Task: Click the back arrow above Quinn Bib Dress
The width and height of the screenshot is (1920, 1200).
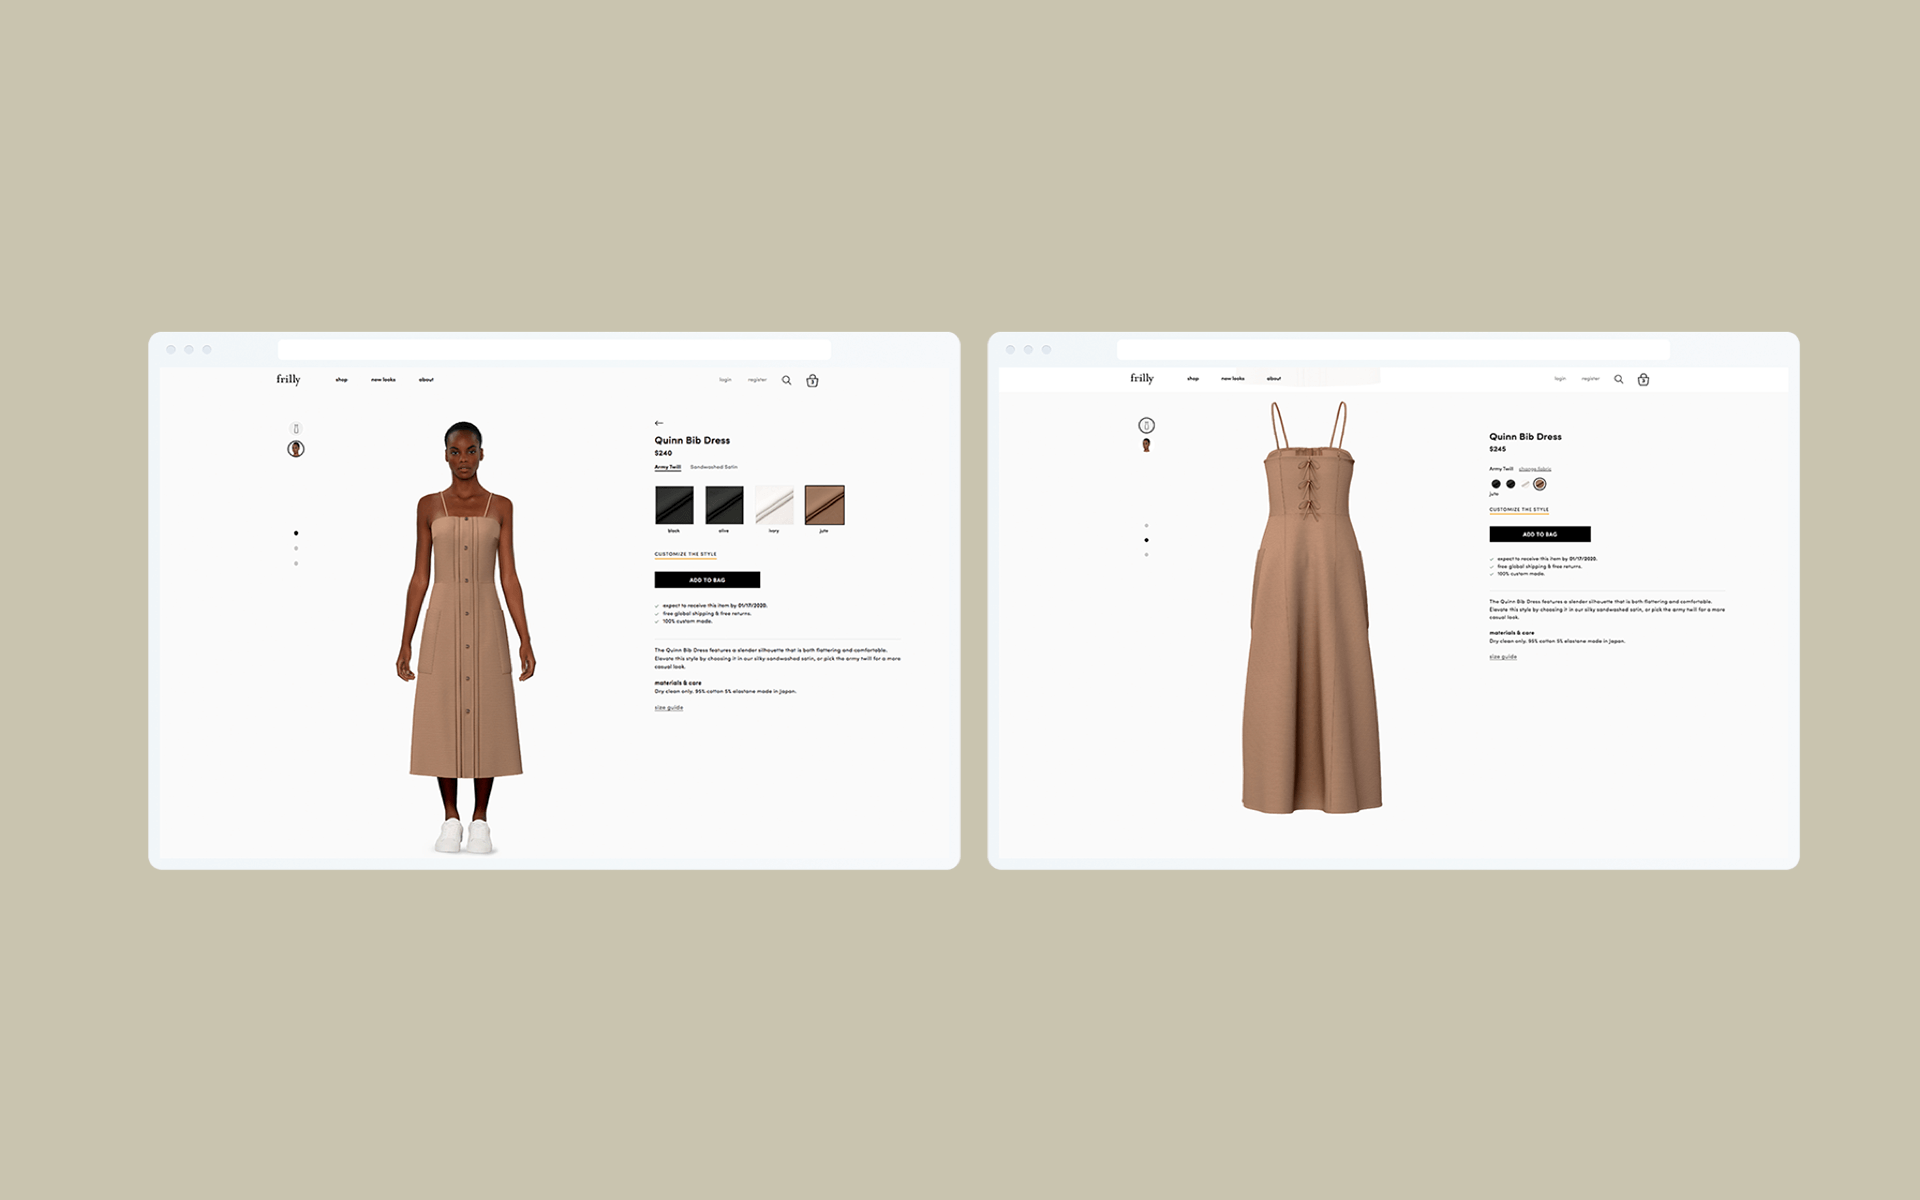Action: tap(658, 423)
